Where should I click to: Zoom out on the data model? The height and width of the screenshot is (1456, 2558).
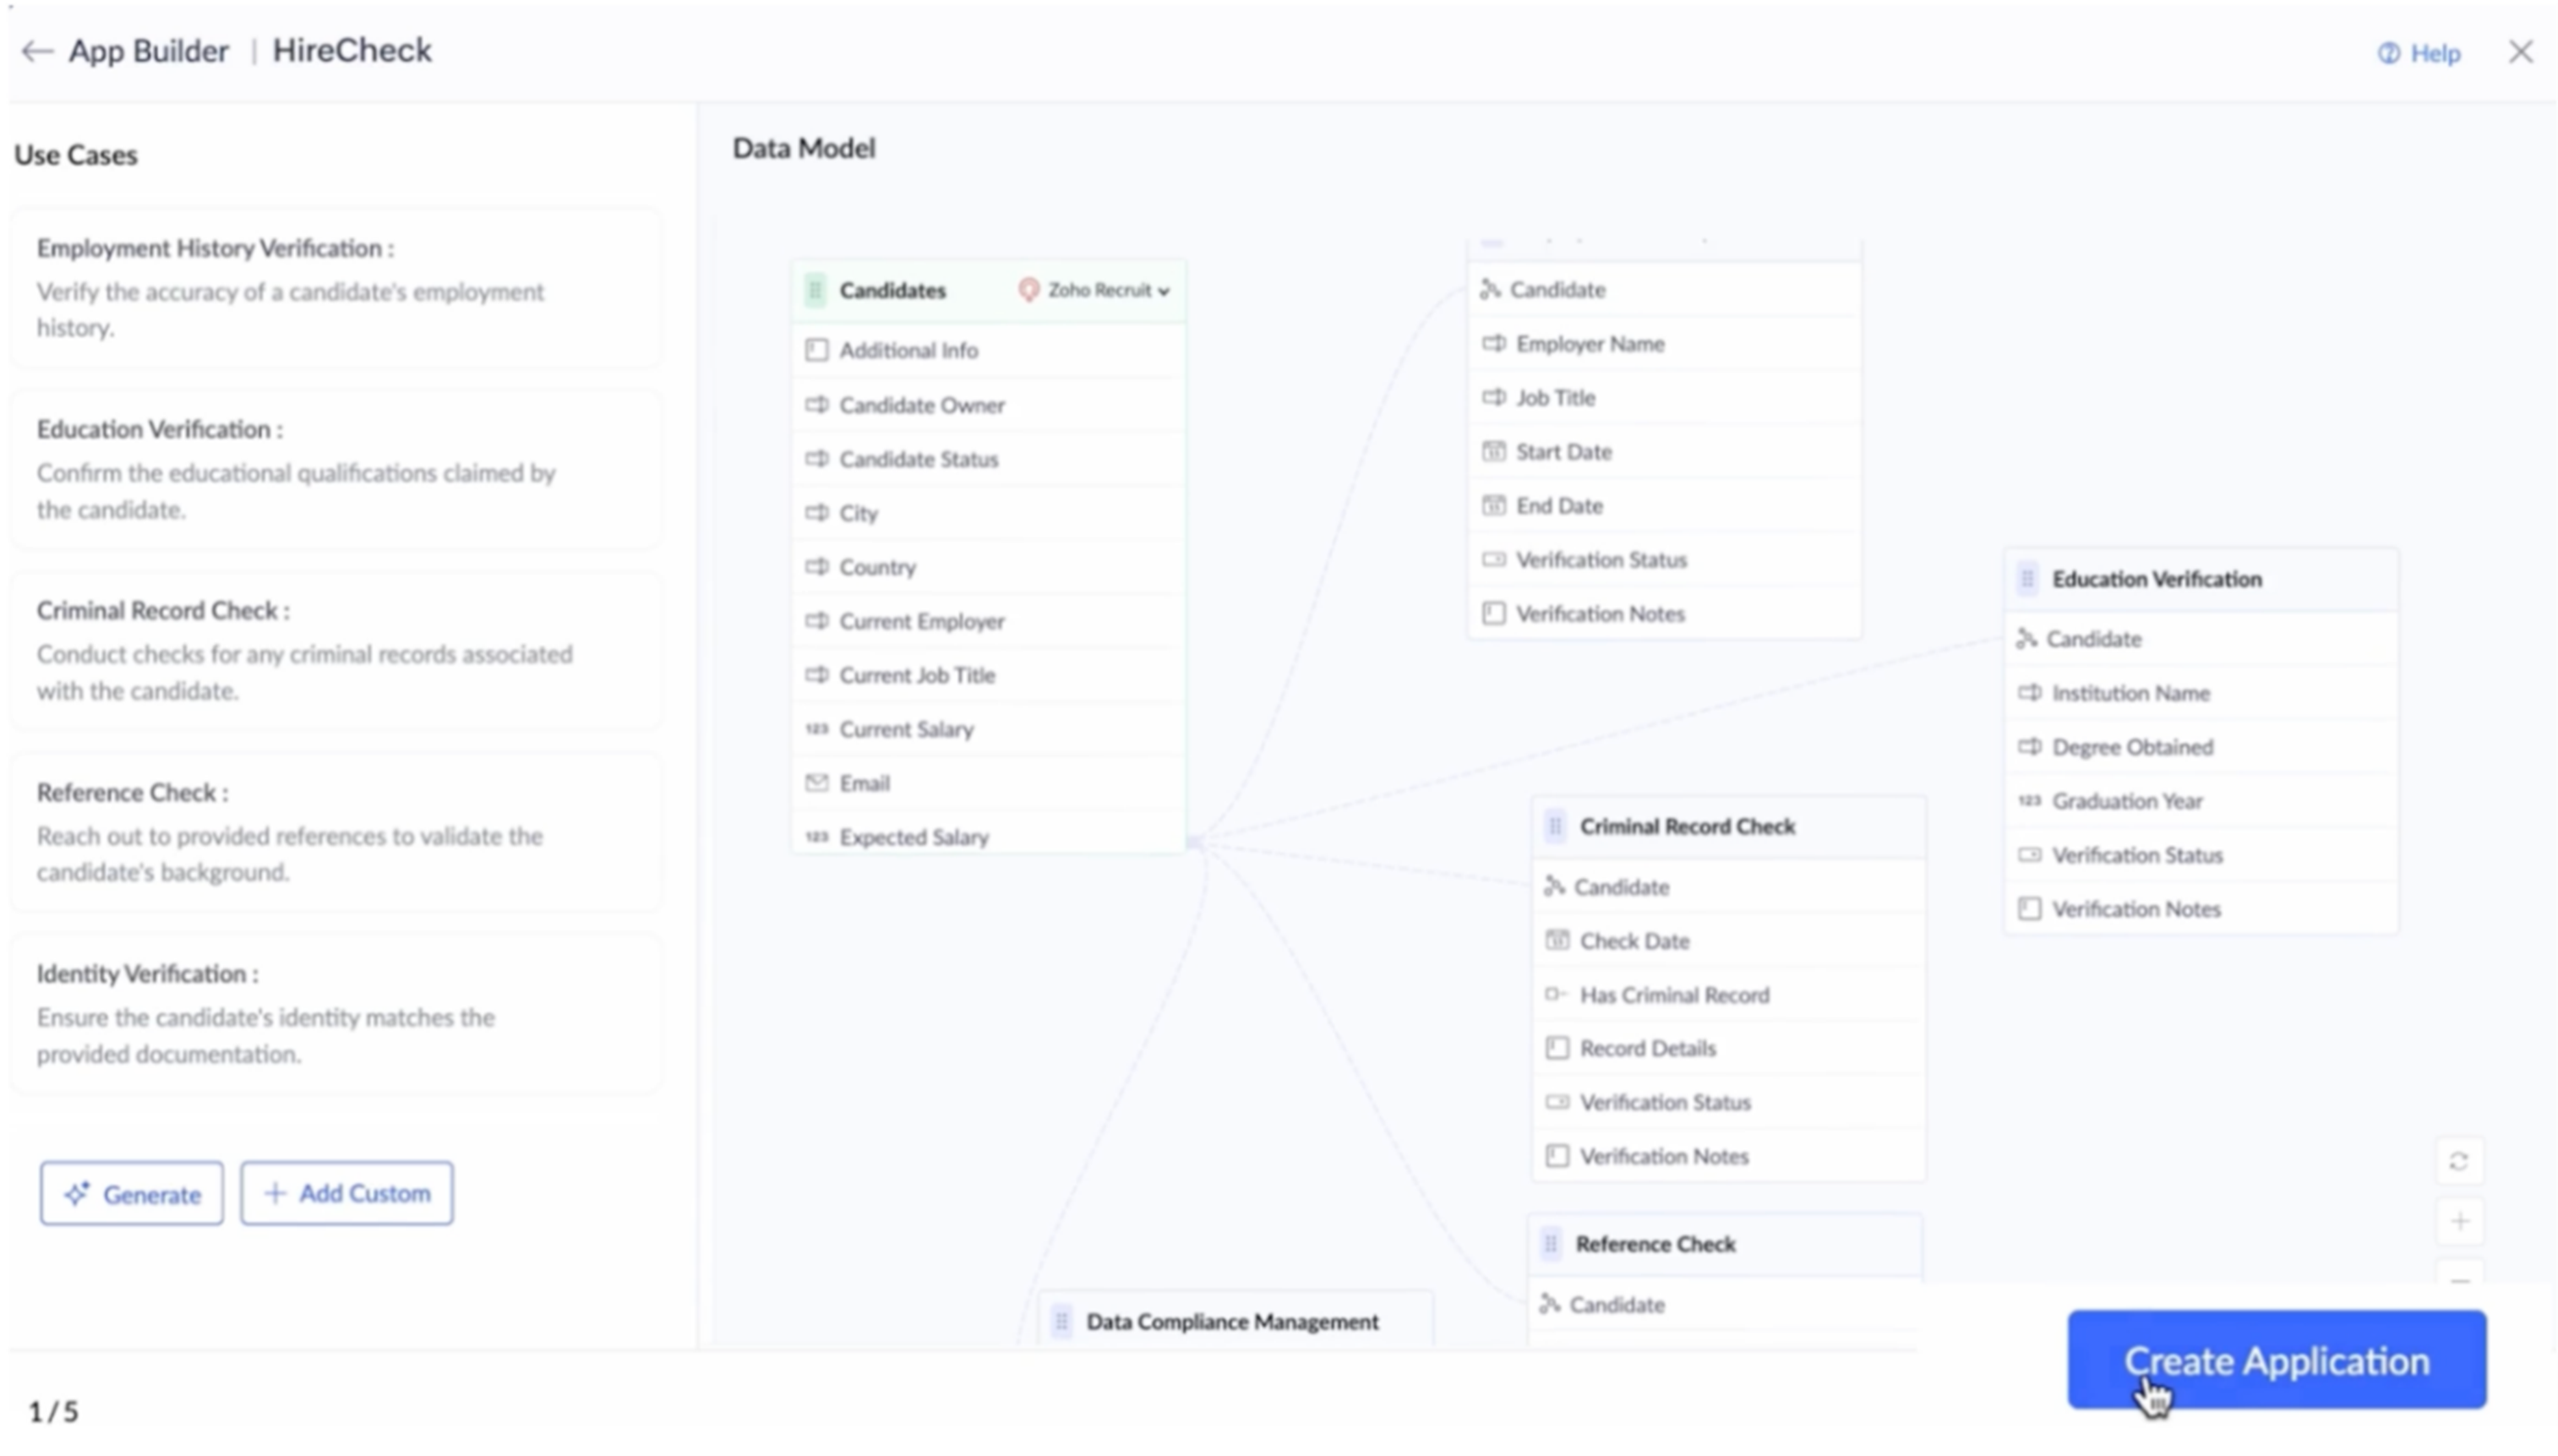coord(2461,1281)
